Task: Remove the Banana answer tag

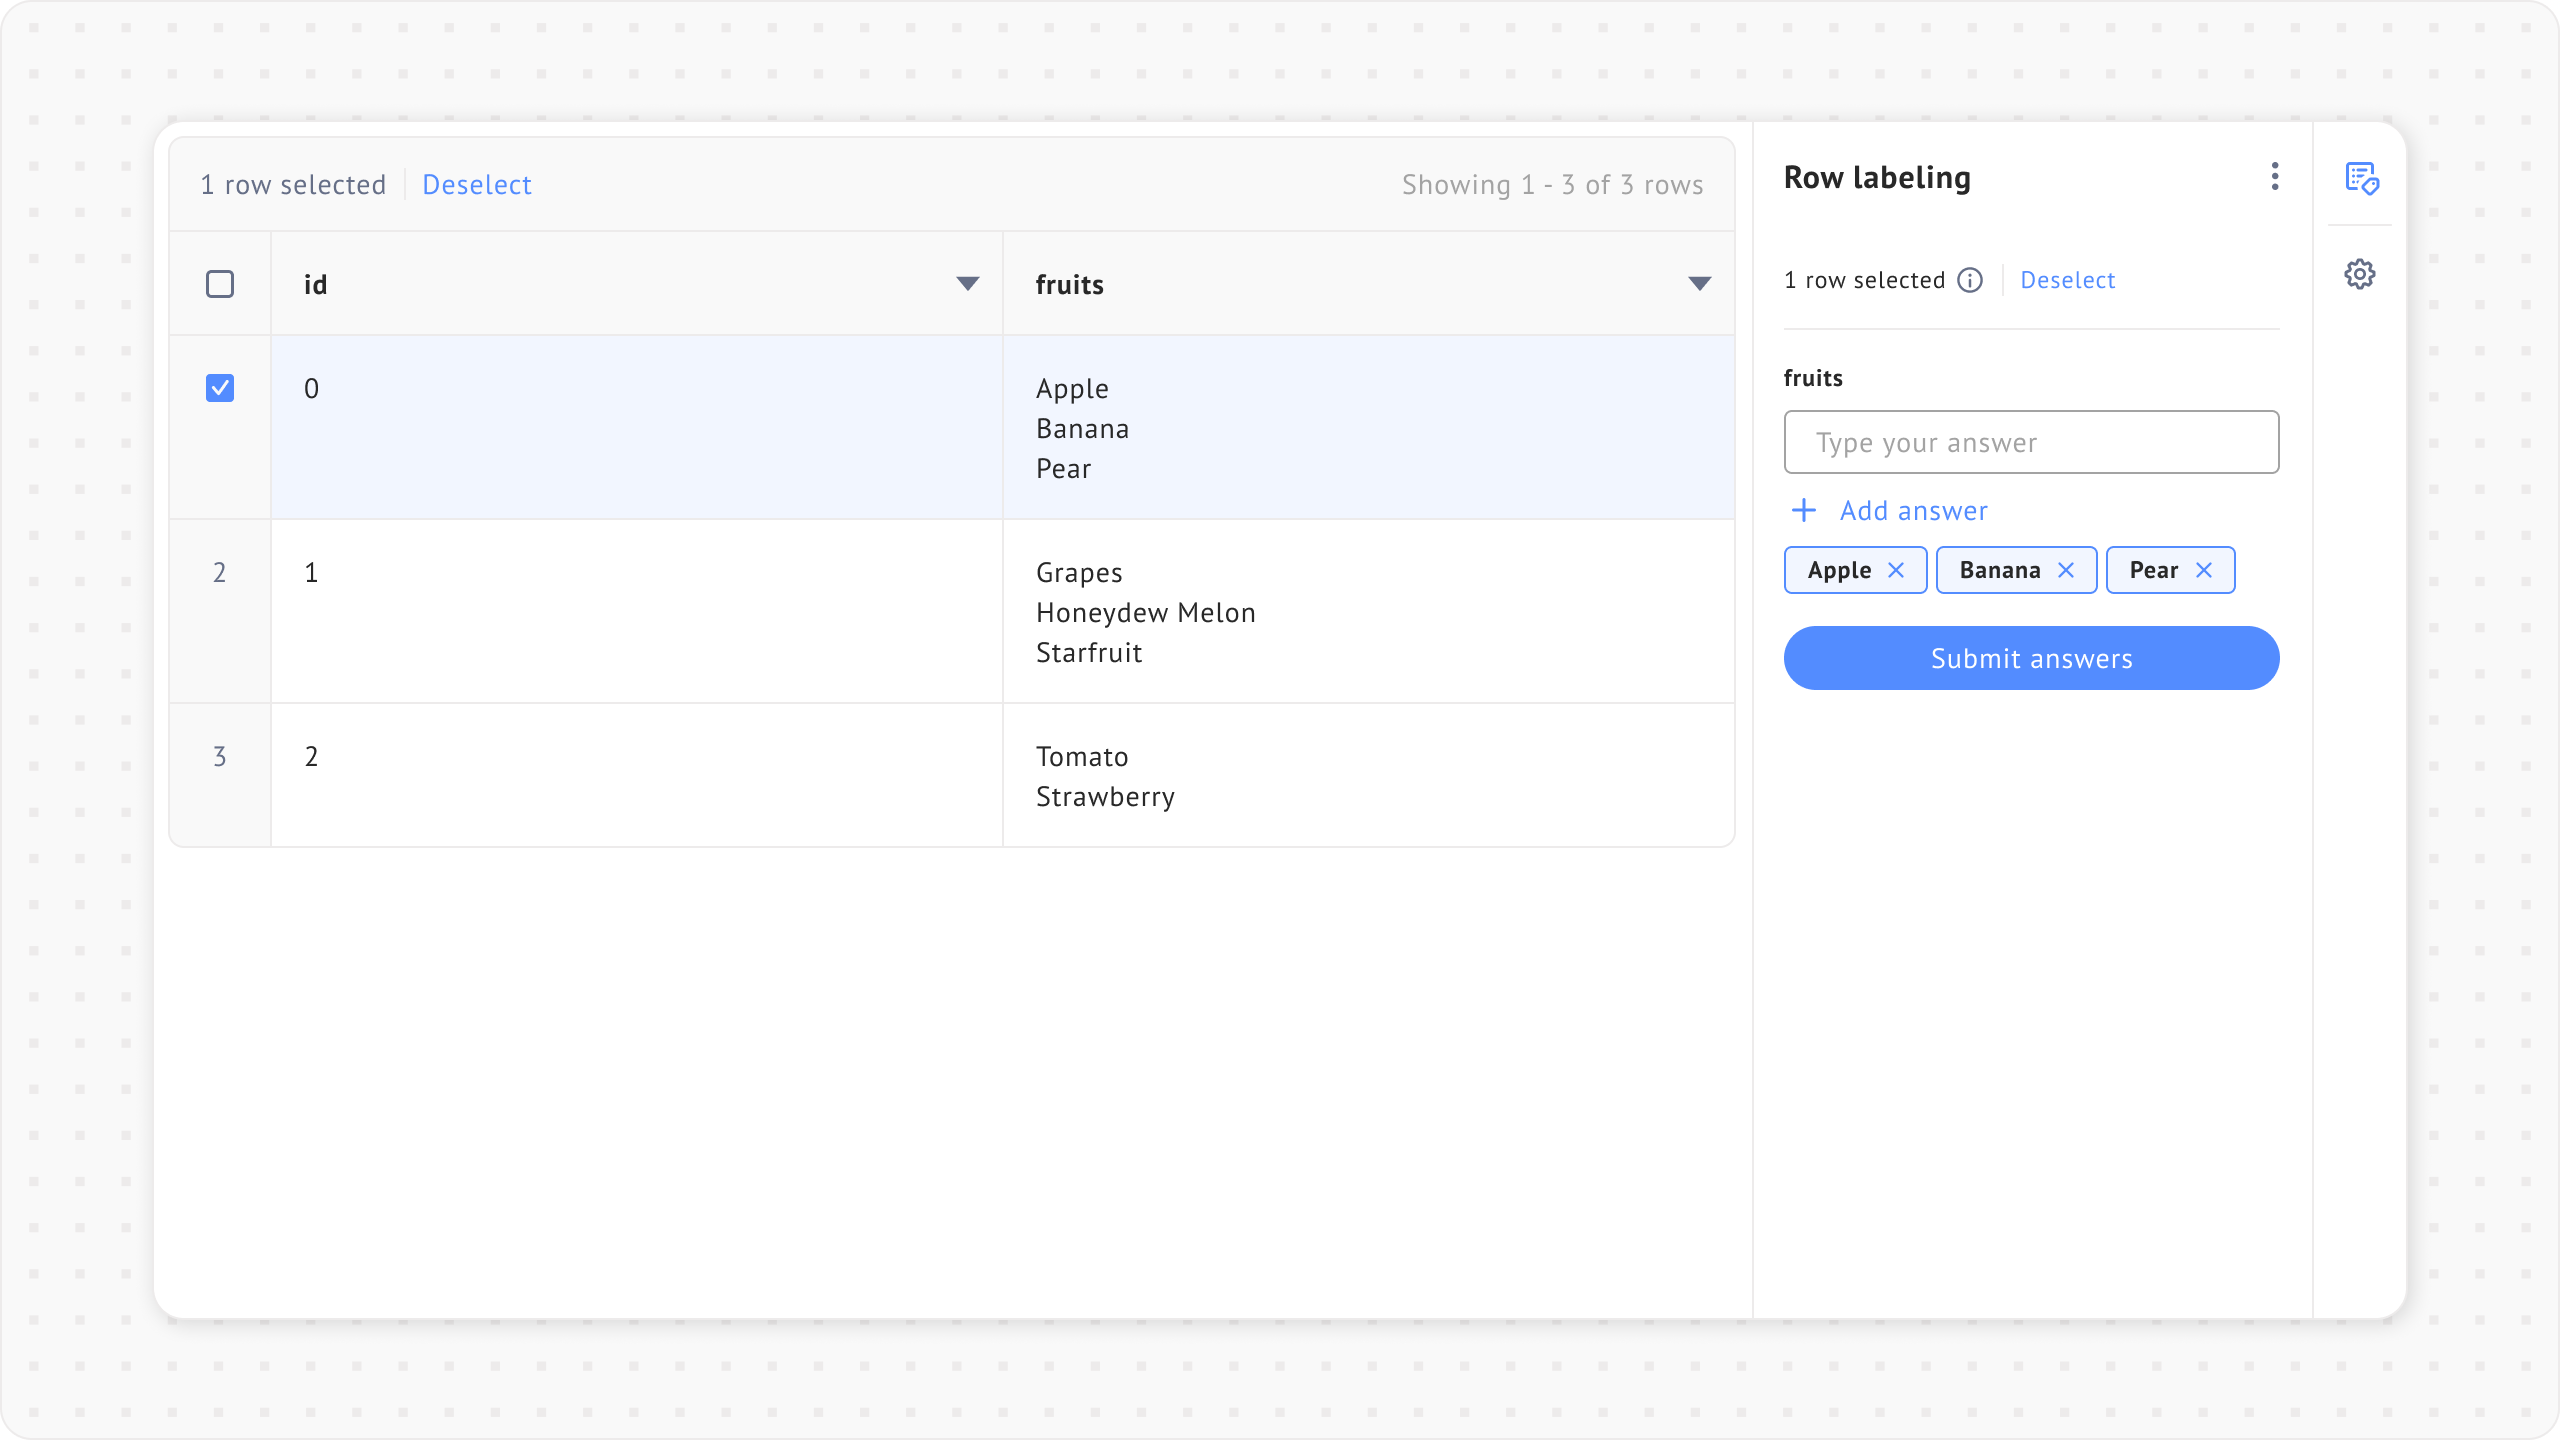Action: pos(2066,570)
